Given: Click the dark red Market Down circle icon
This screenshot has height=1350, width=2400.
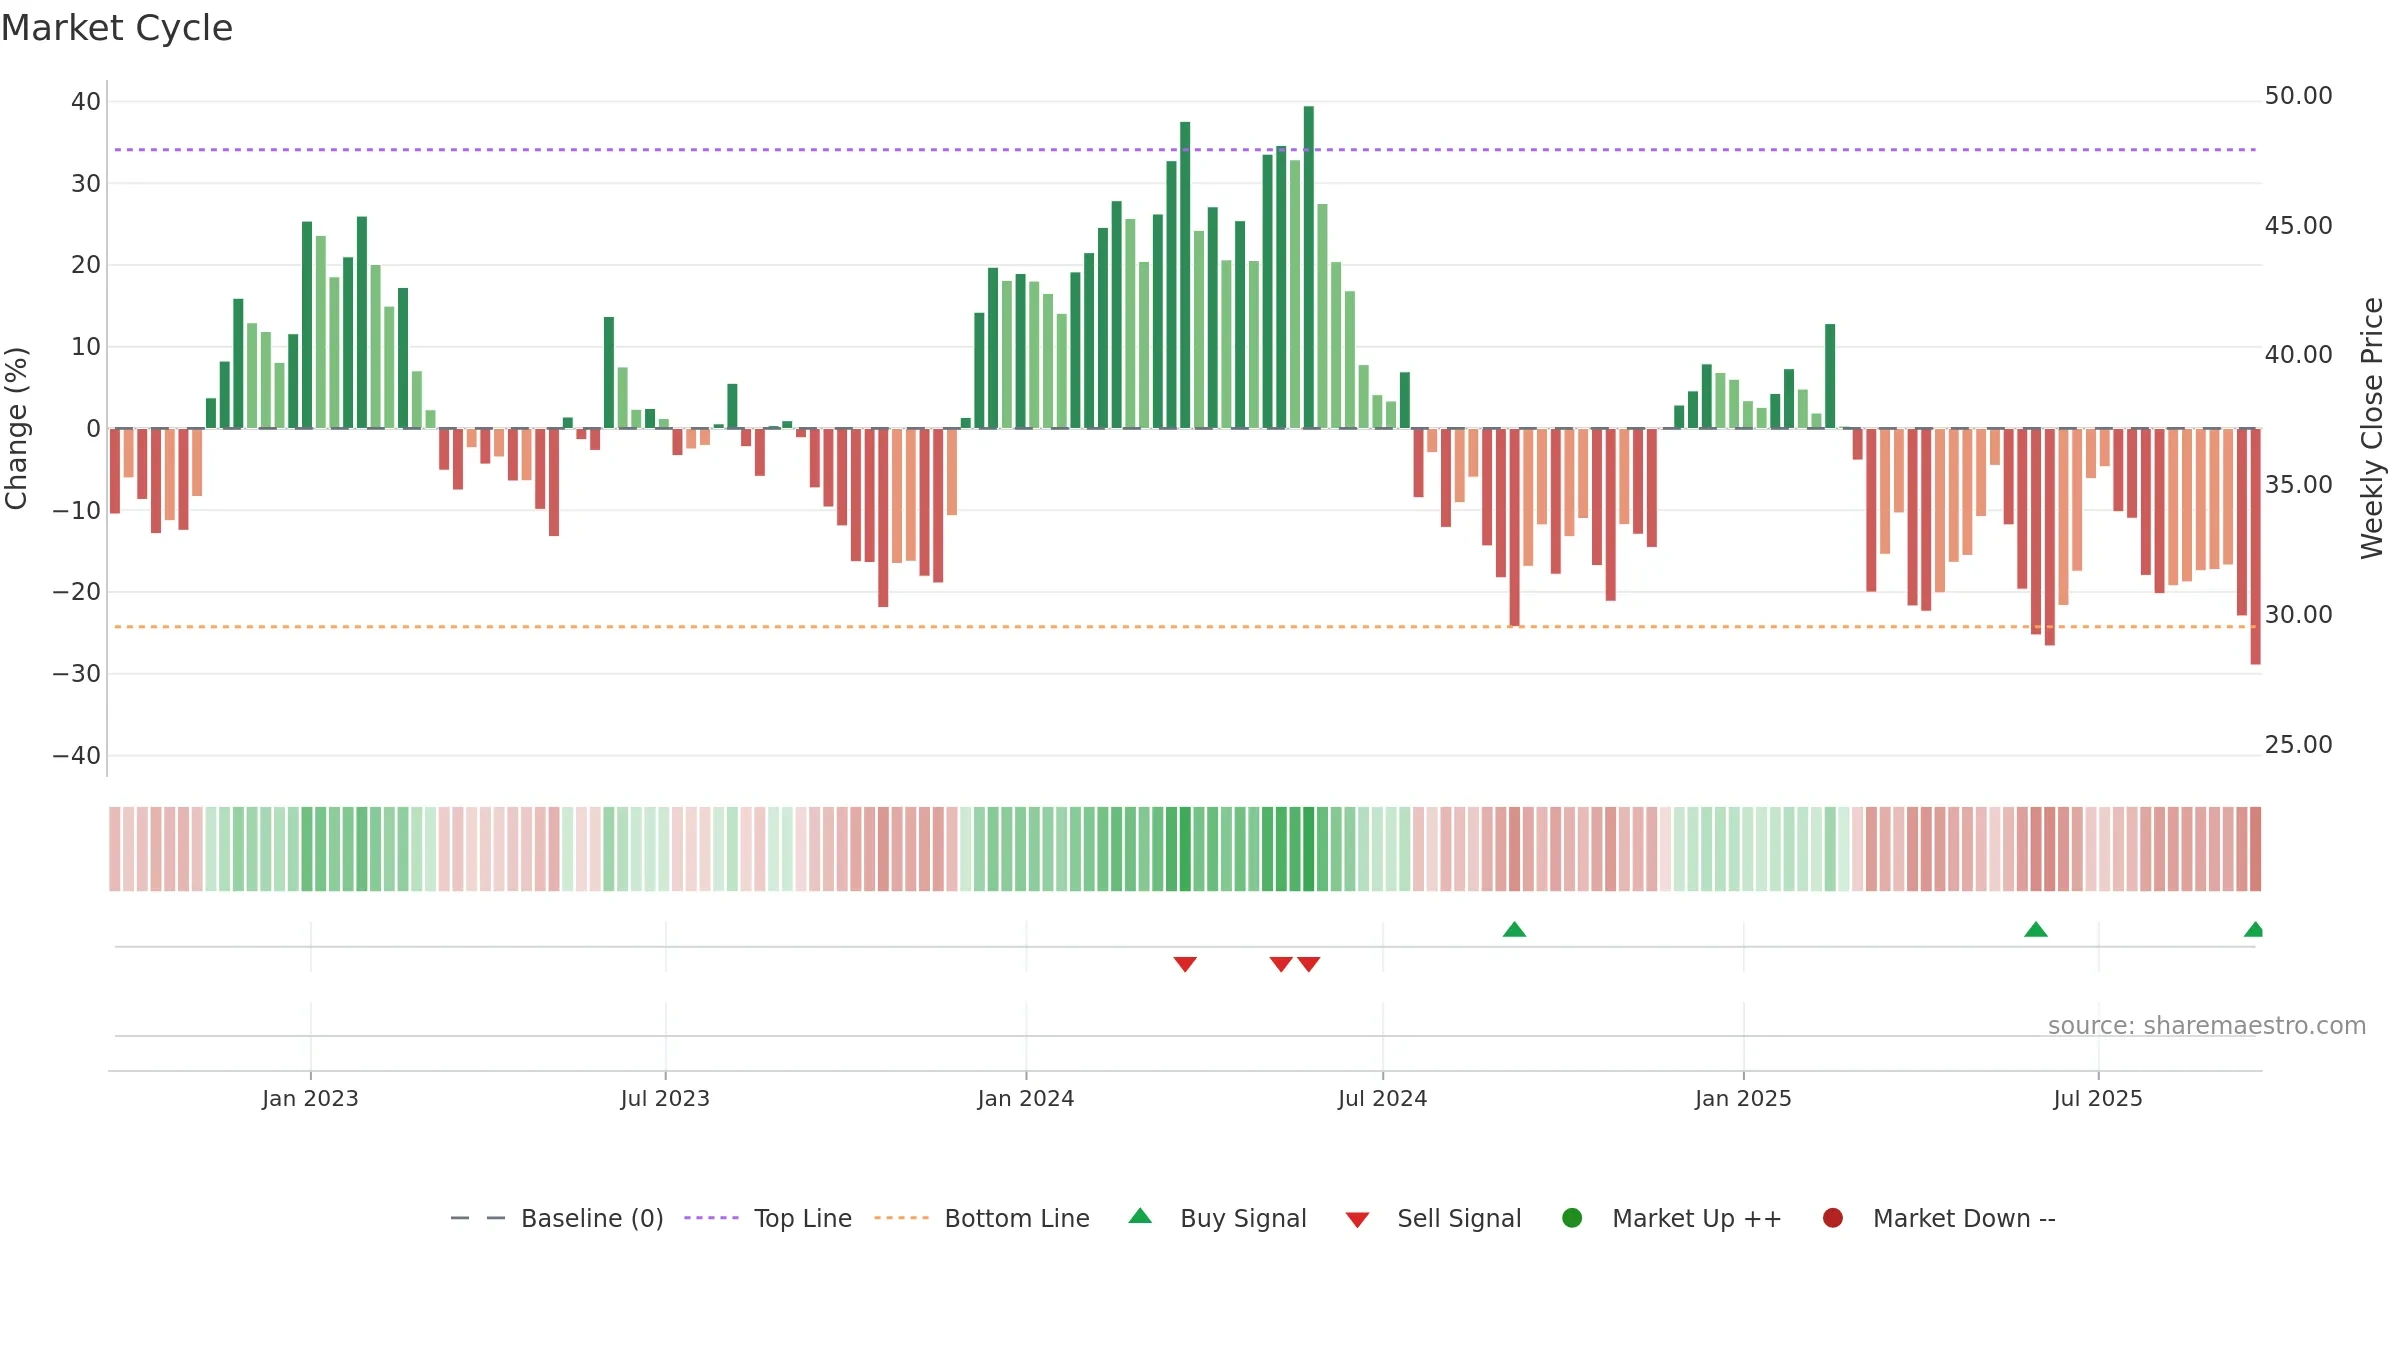Looking at the screenshot, I should click(x=1833, y=1218).
